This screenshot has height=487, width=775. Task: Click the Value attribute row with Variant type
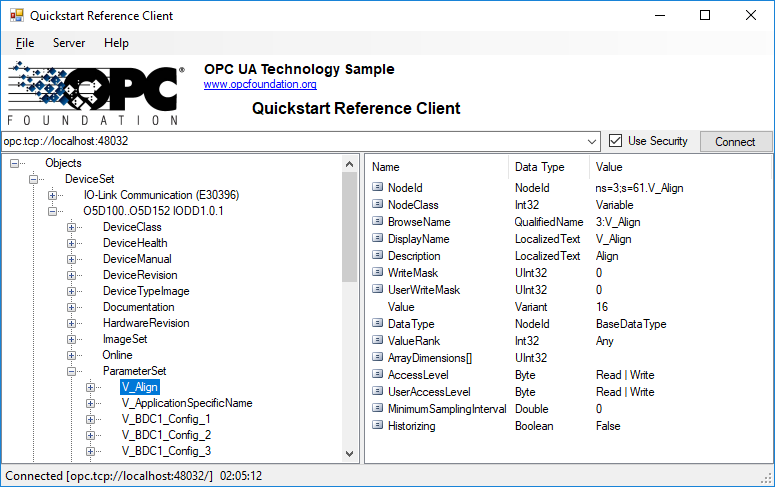(x=568, y=307)
